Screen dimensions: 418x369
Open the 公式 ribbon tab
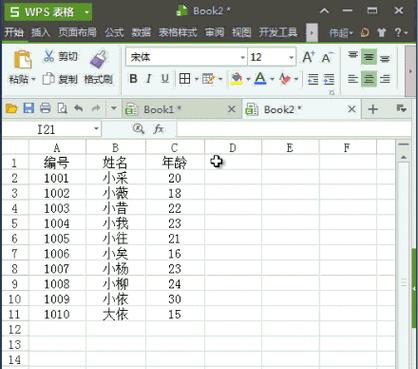(x=114, y=33)
